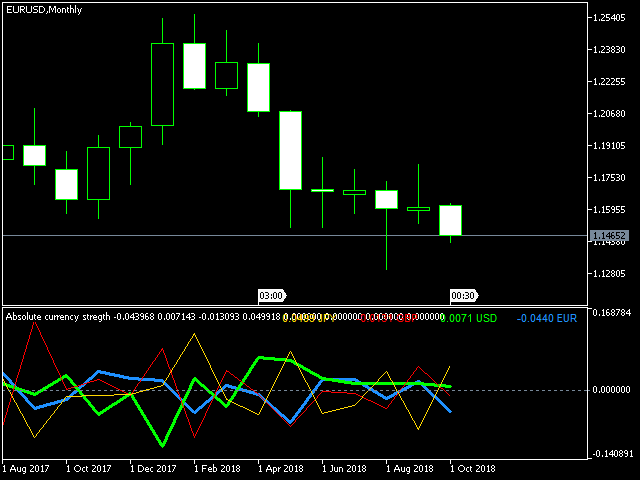640x480 pixels.
Task: Click the 00:30 time marker flag
Action: click(x=463, y=295)
